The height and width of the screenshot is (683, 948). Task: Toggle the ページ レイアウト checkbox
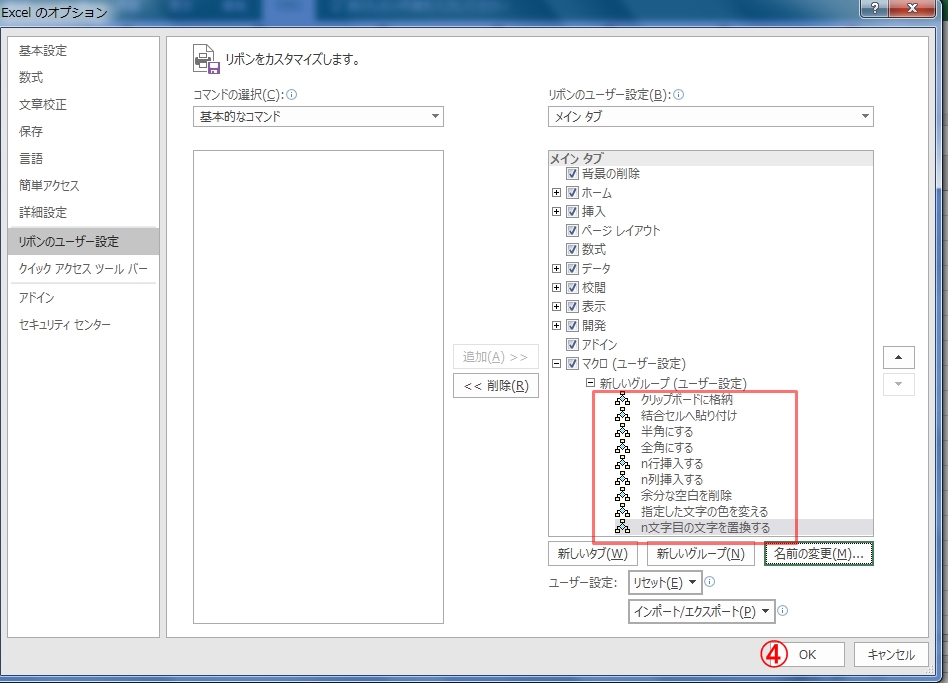click(572, 230)
